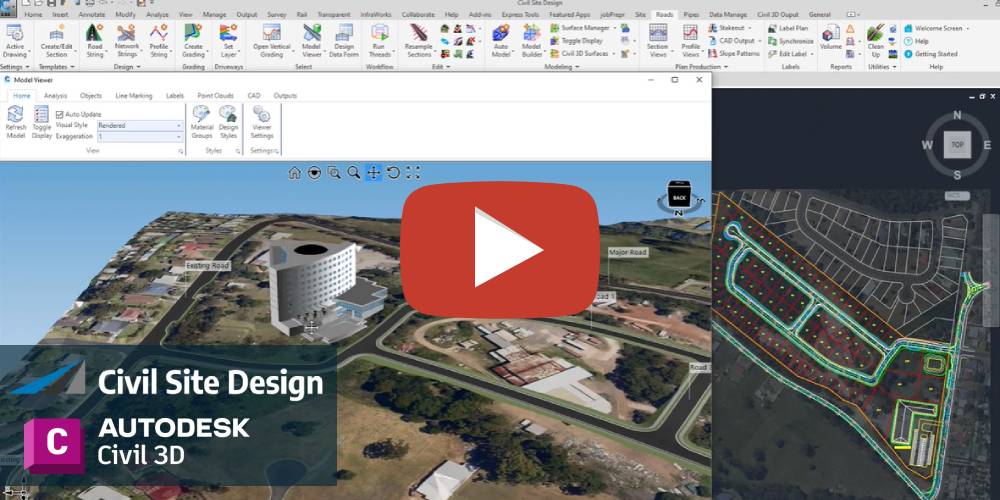Activate the pan tool in viewer toolbar

373,173
